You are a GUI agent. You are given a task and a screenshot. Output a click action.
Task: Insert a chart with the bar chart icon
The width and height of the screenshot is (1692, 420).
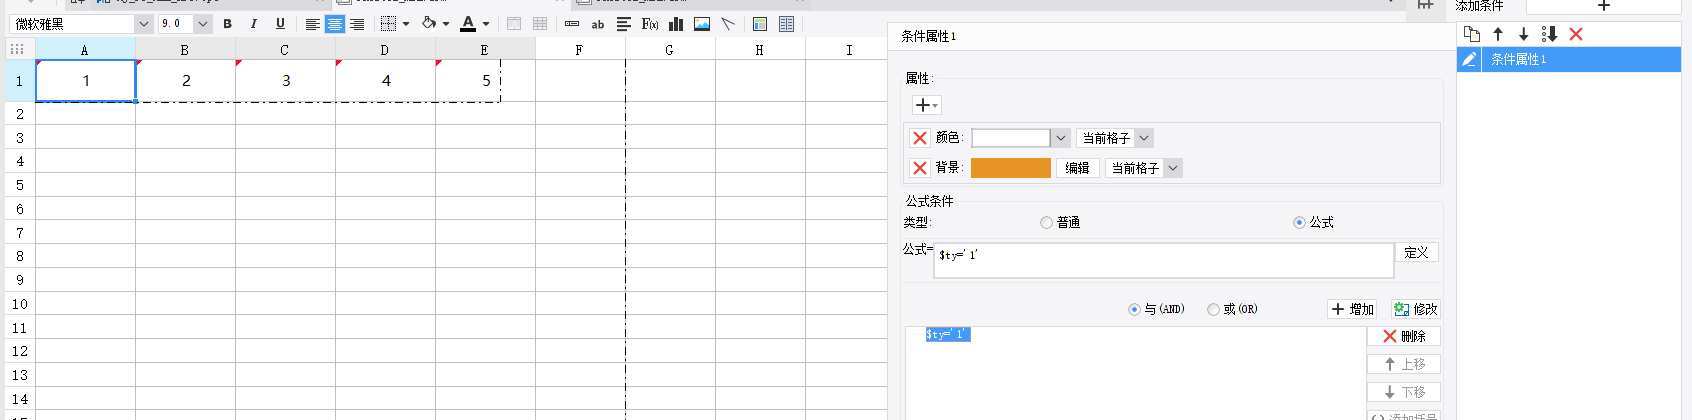click(x=676, y=24)
